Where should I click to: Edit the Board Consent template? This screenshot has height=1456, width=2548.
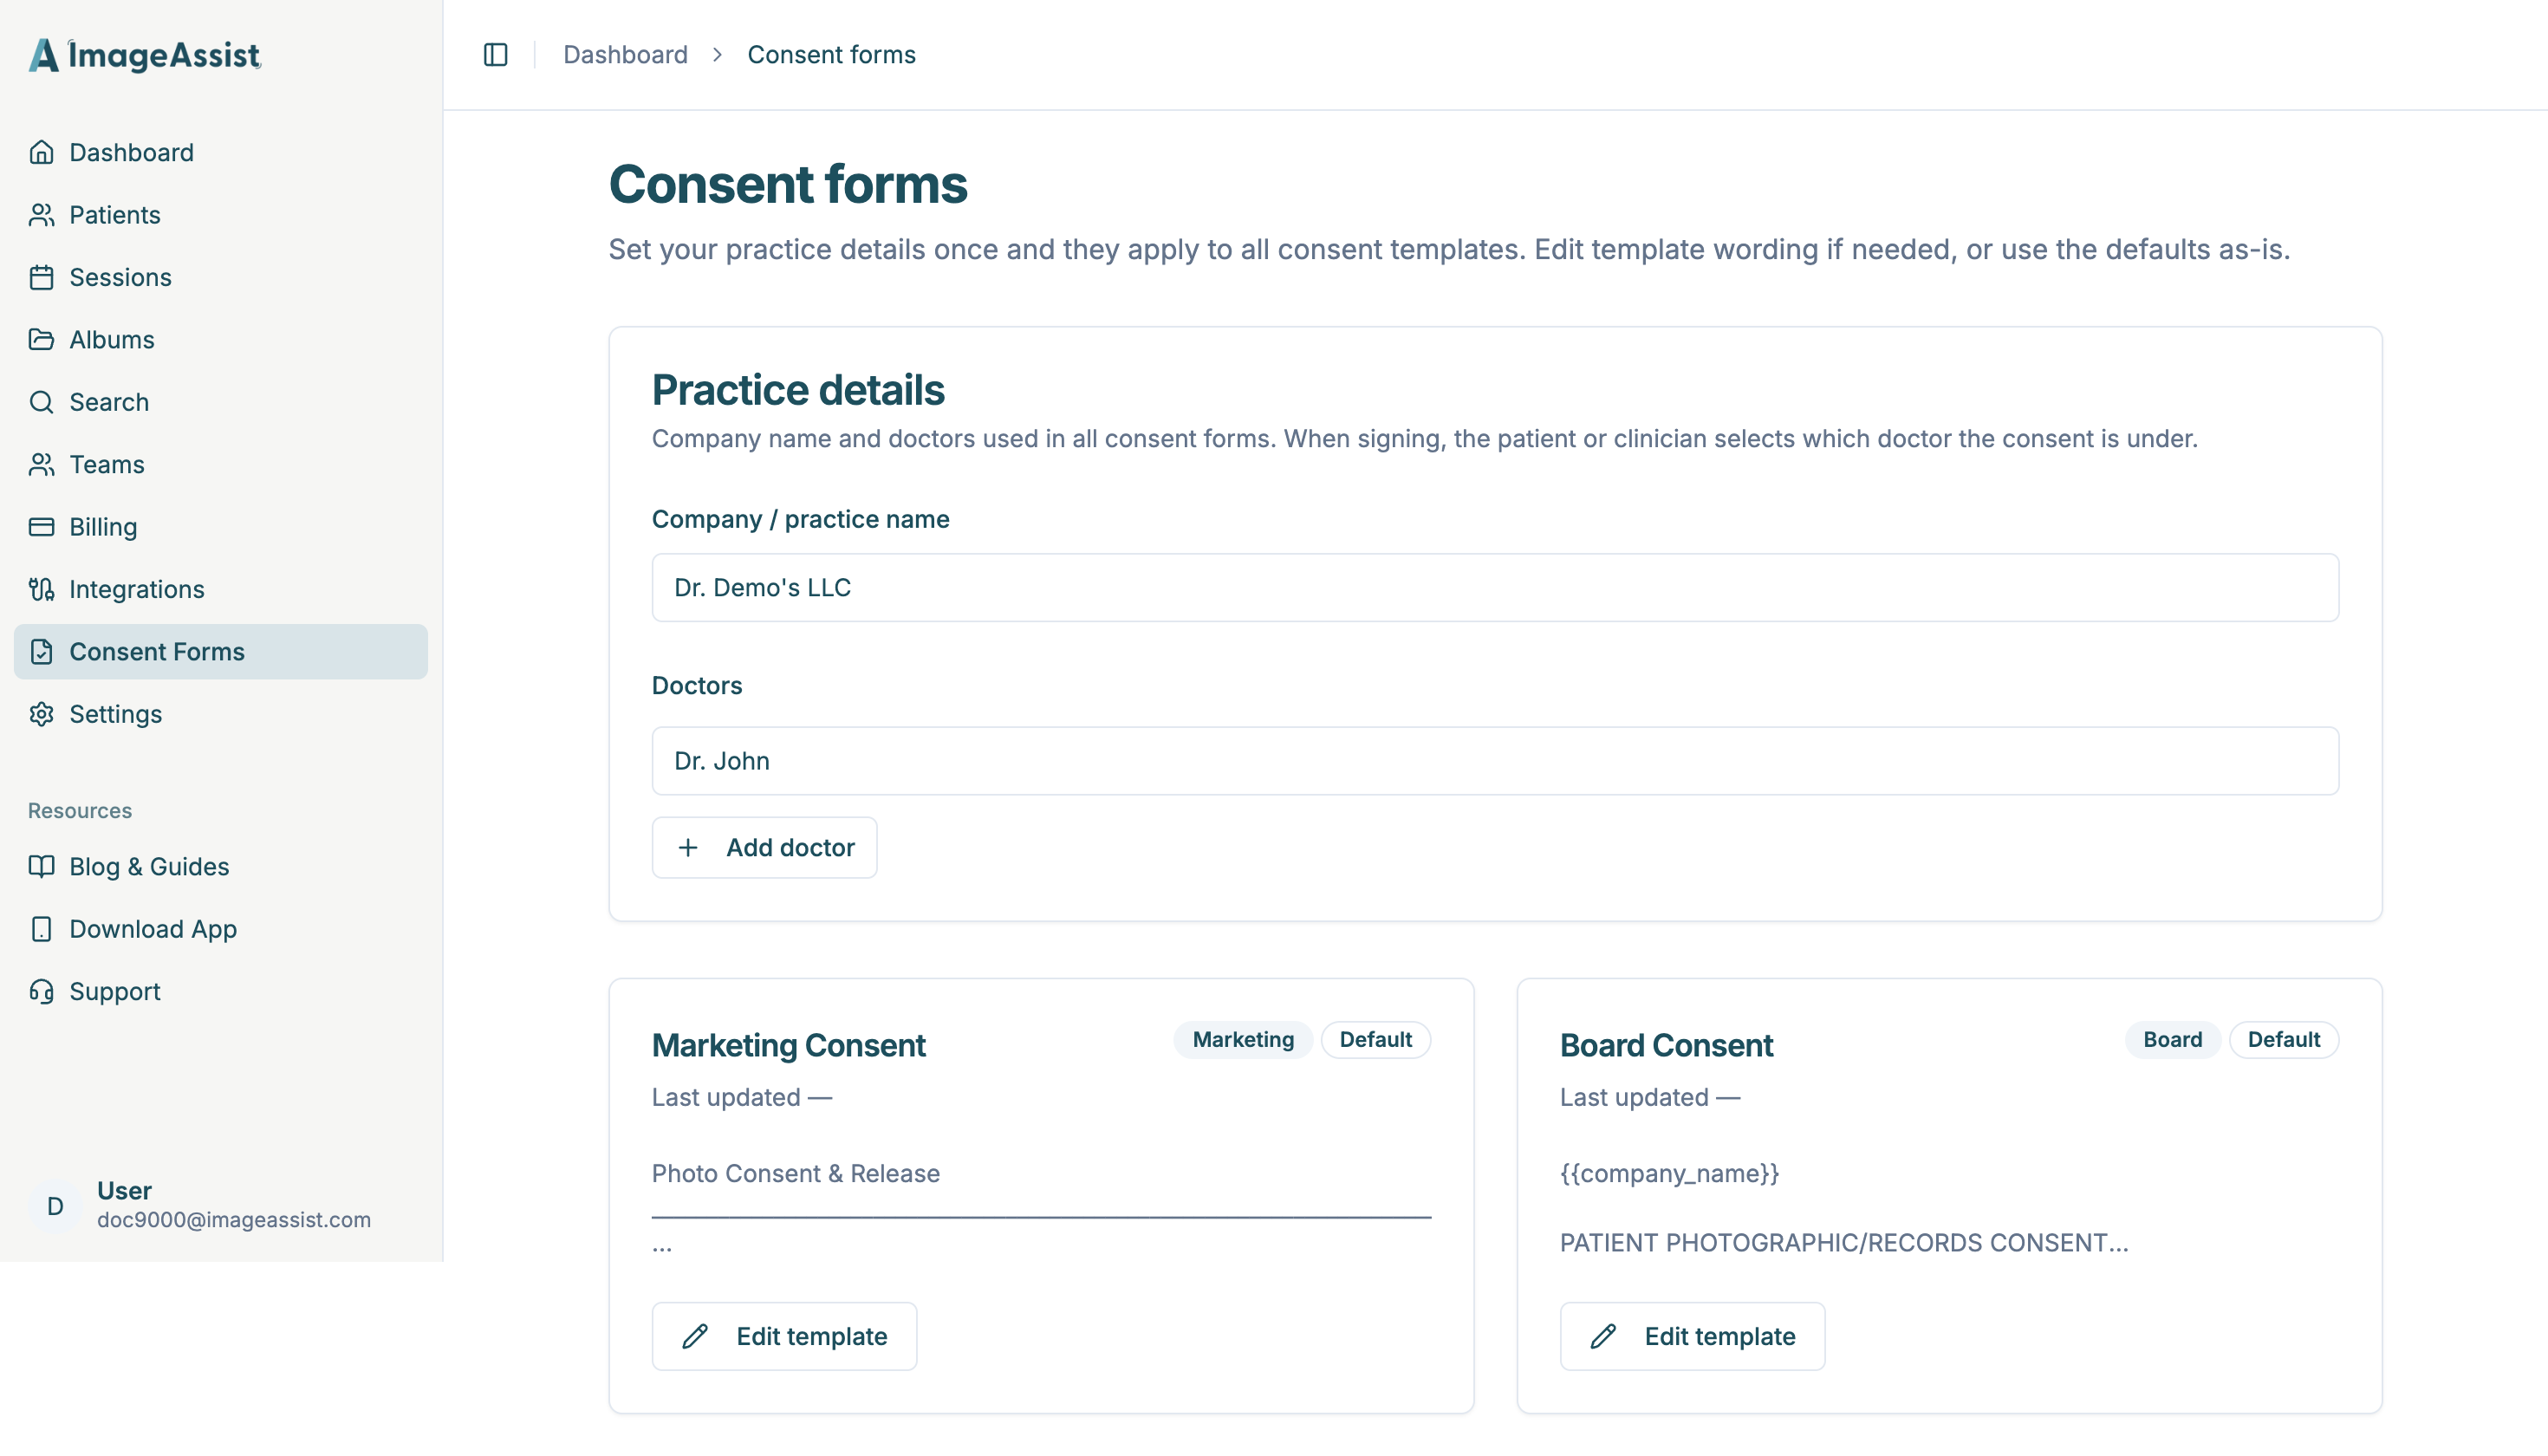[x=1692, y=1336]
